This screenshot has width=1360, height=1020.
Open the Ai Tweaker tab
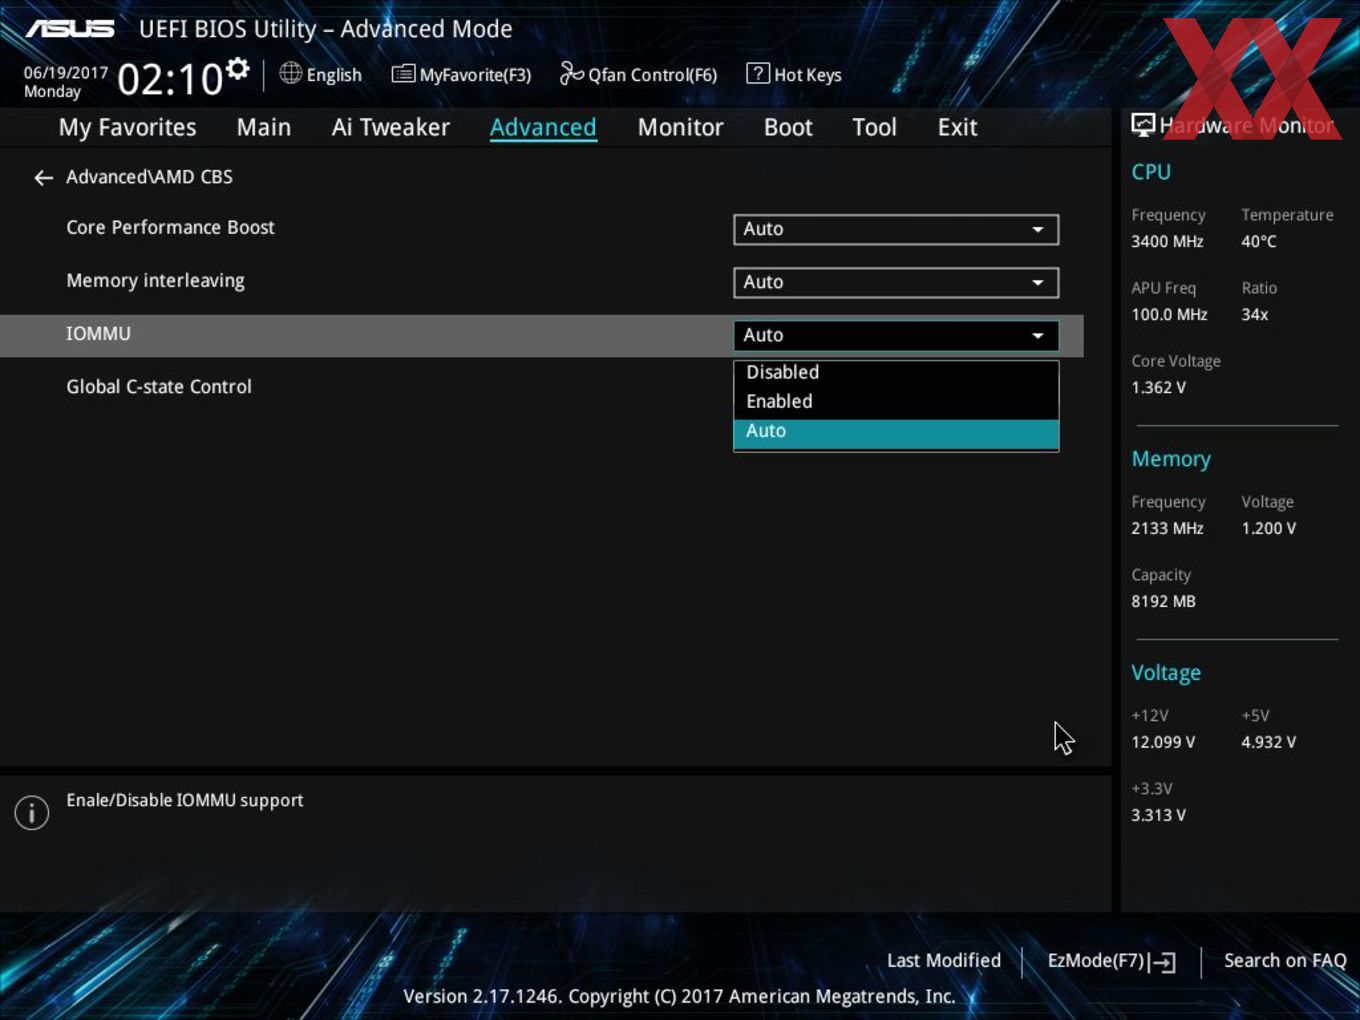(x=391, y=127)
